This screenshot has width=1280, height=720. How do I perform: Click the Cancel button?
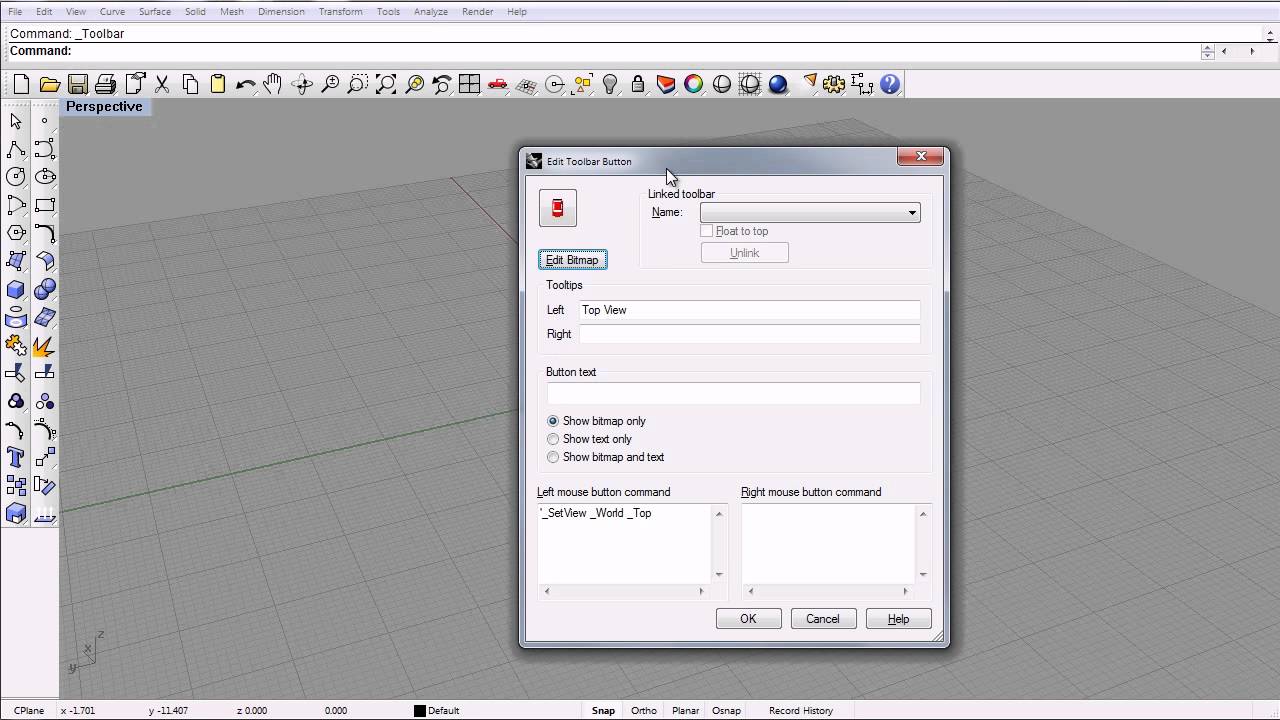[x=823, y=619]
